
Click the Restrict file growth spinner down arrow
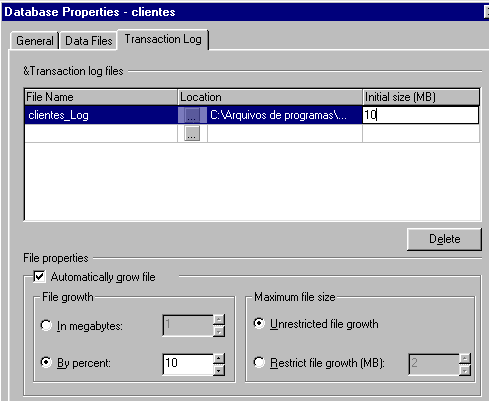[465, 370]
